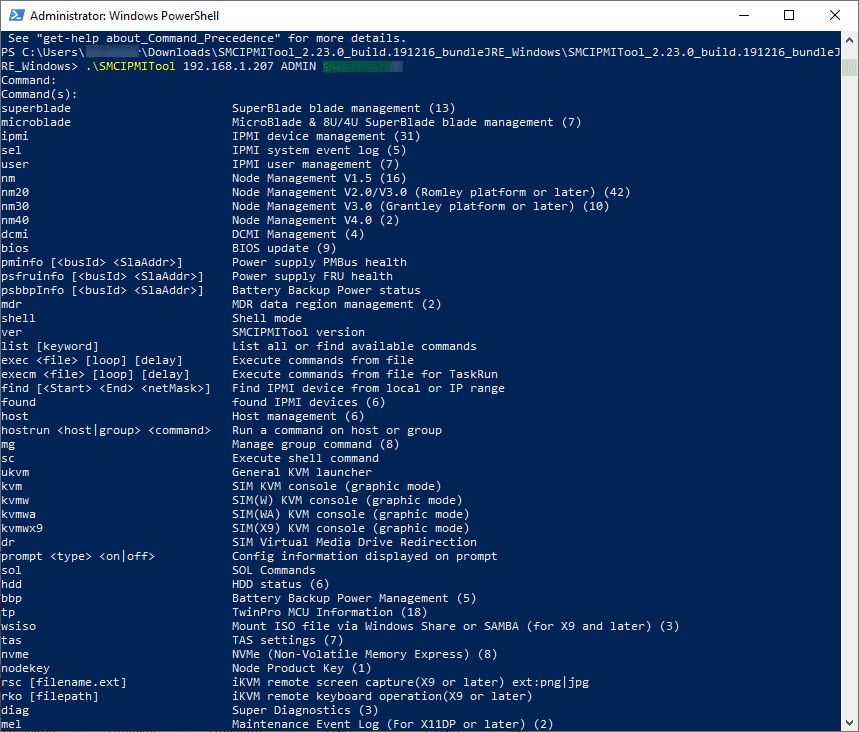Viewport: 859px width, 732px height.
Task: Click 'MDR data region management (2)' text
Action: pos(336,304)
